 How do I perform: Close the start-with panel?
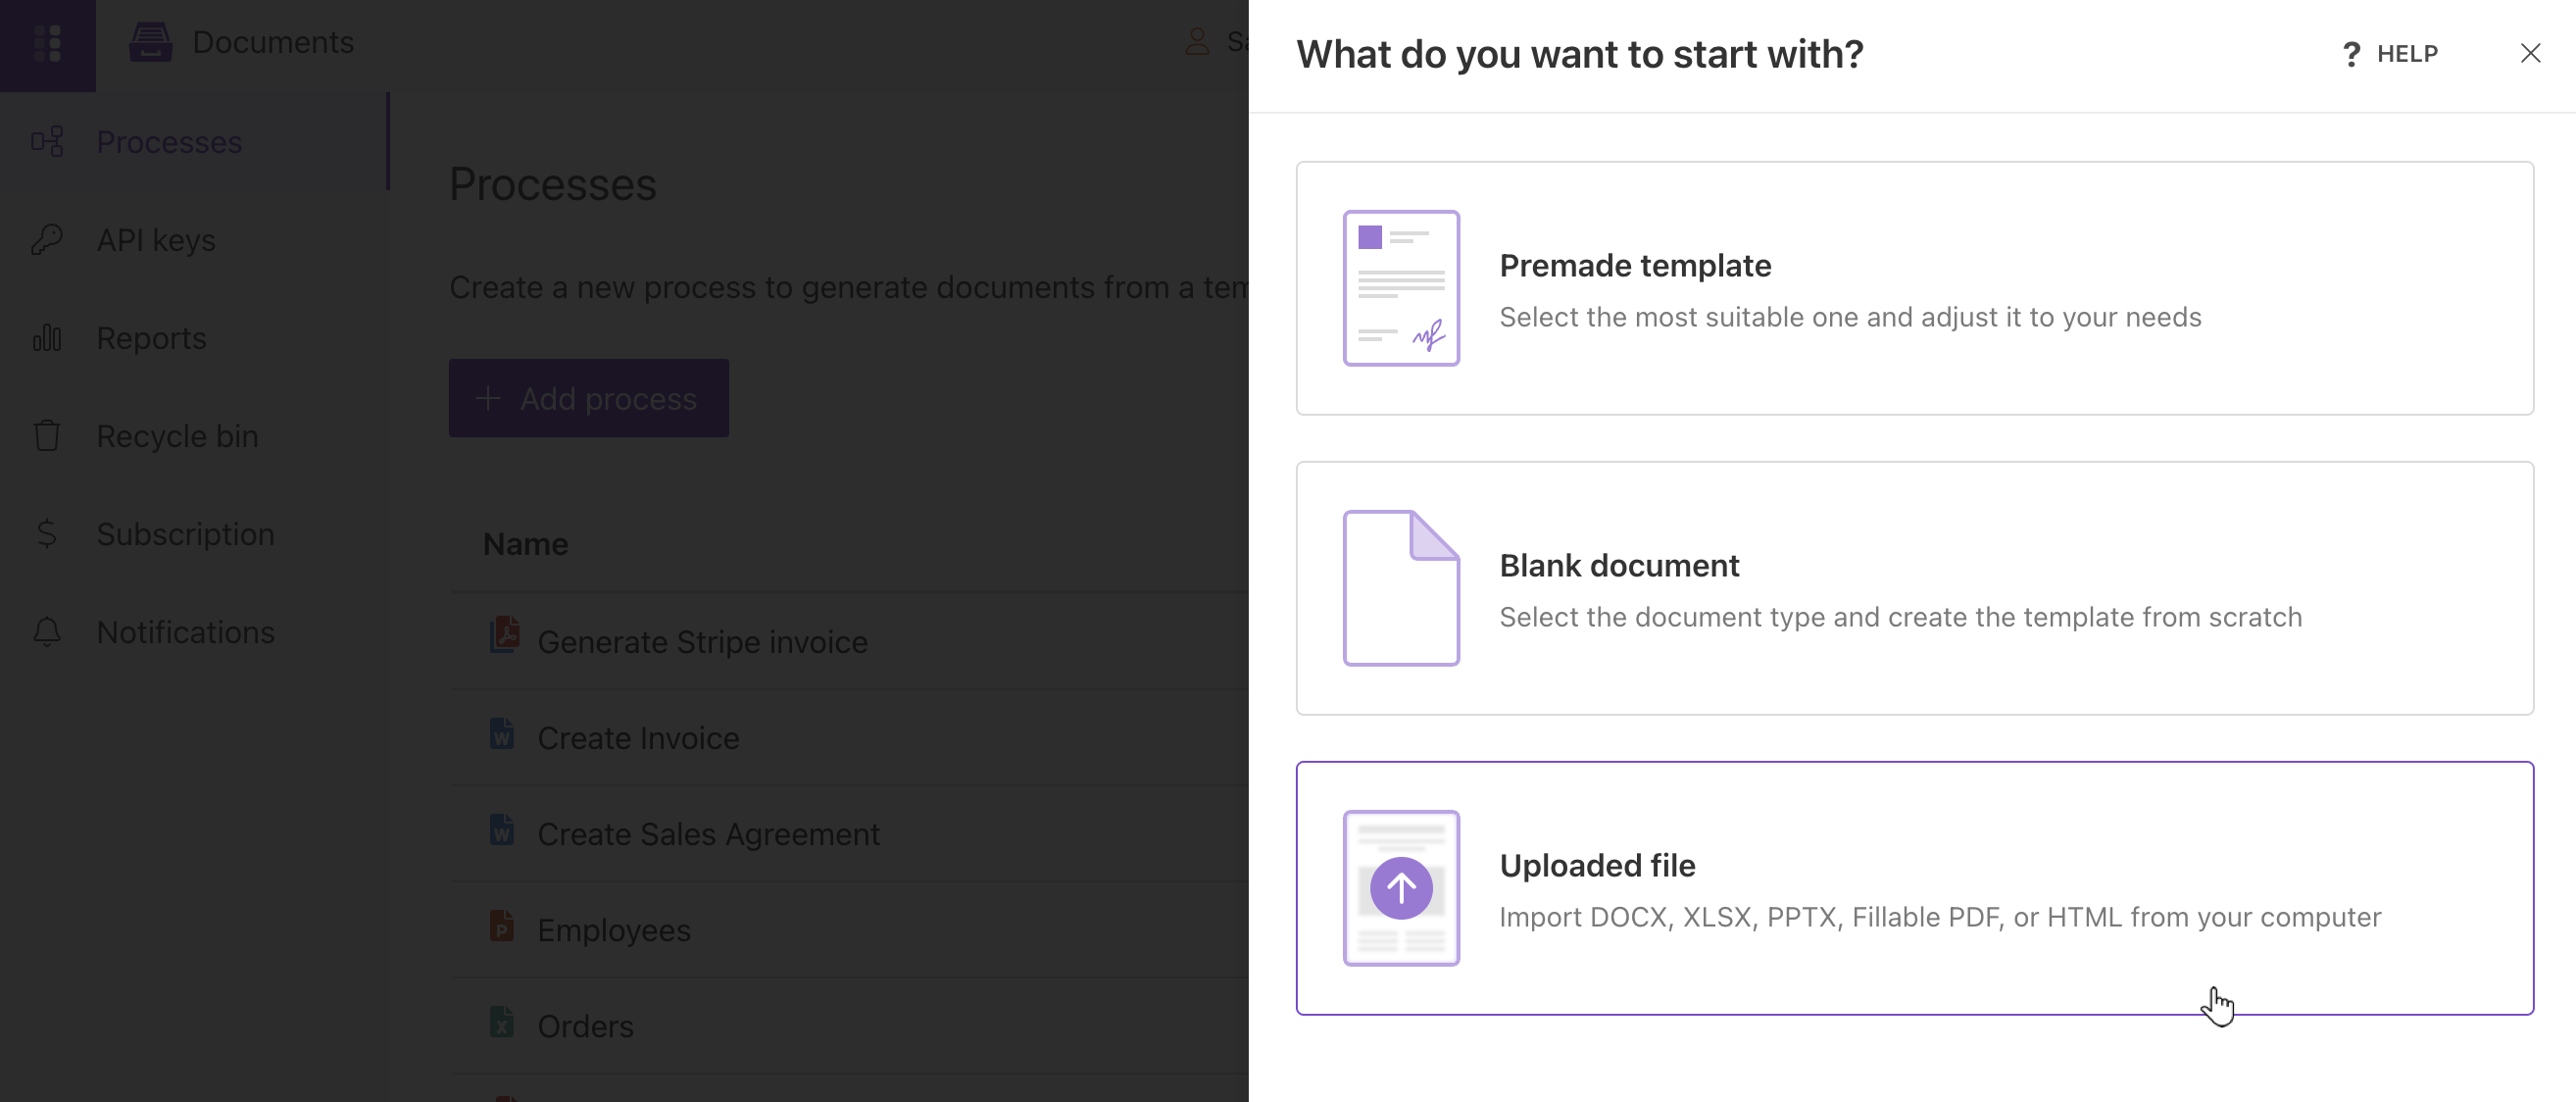pyautogui.click(x=2530, y=53)
